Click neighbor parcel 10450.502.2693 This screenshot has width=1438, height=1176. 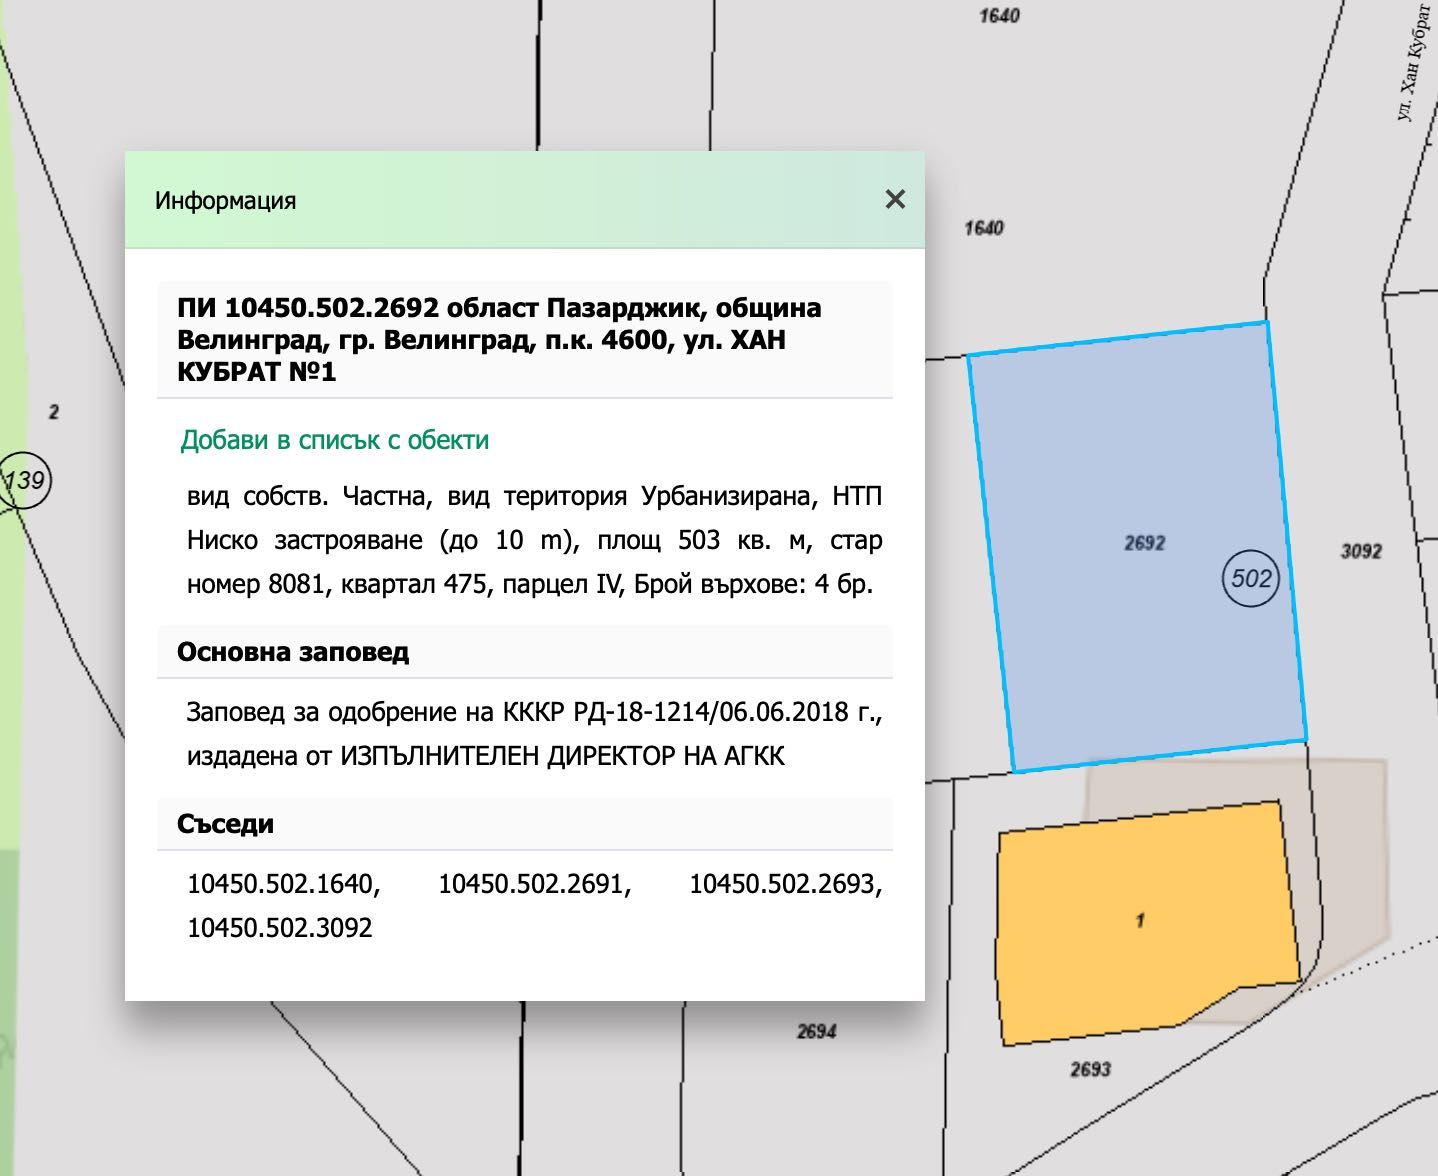click(786, 884)
